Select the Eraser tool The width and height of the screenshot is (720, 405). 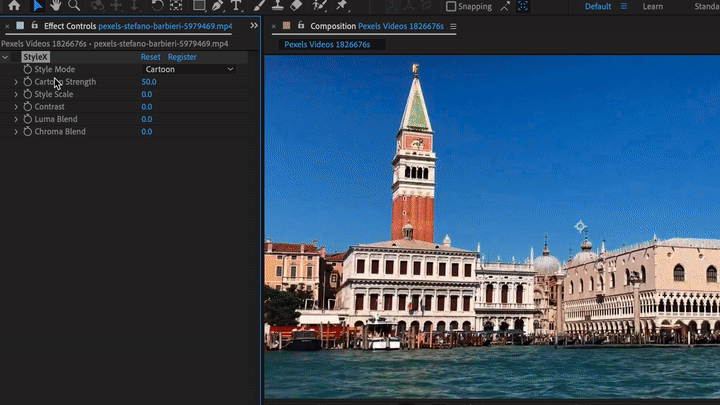point(296,6)
